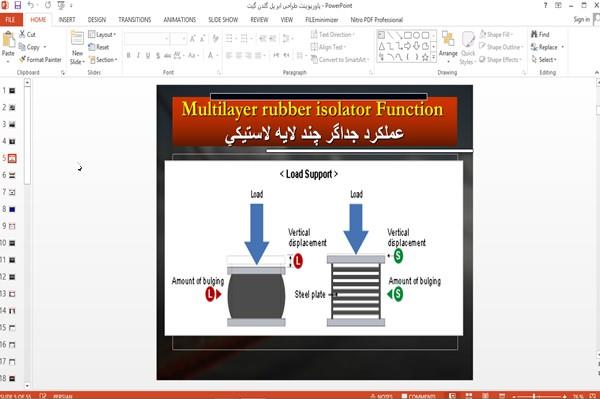600x399 pixels.
Task: Select the text box shape in gallery
Action: point(381,35)
